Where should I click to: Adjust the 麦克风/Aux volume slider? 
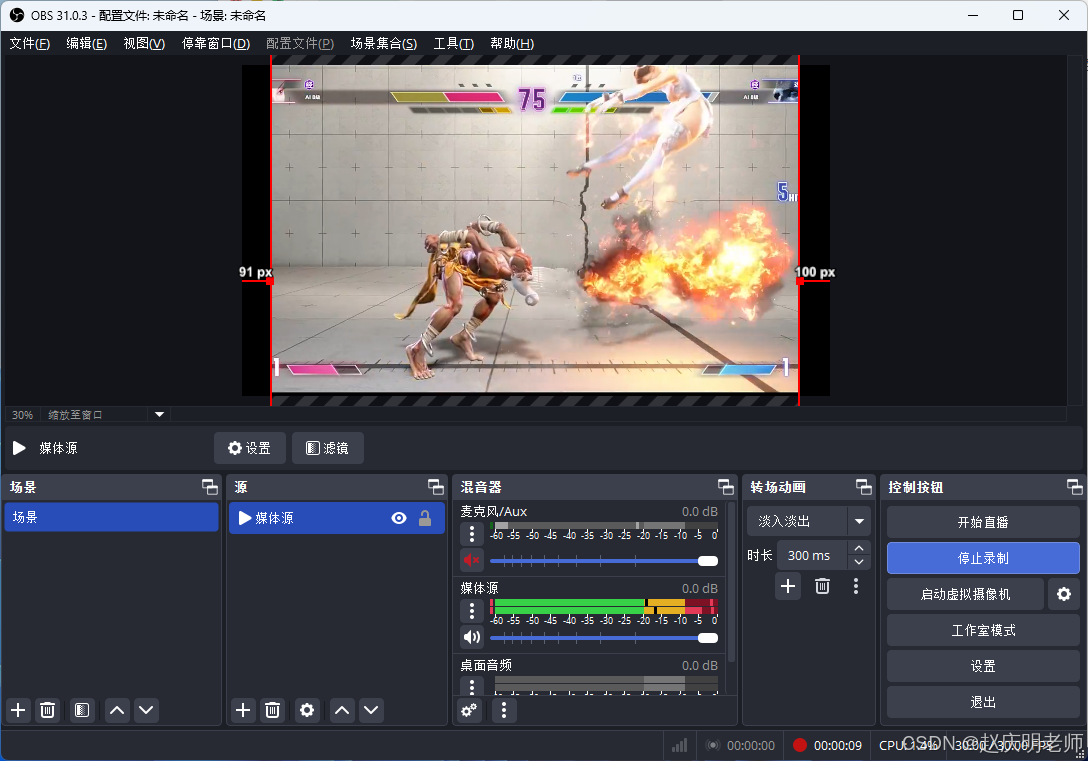click(x=604, y=561)
